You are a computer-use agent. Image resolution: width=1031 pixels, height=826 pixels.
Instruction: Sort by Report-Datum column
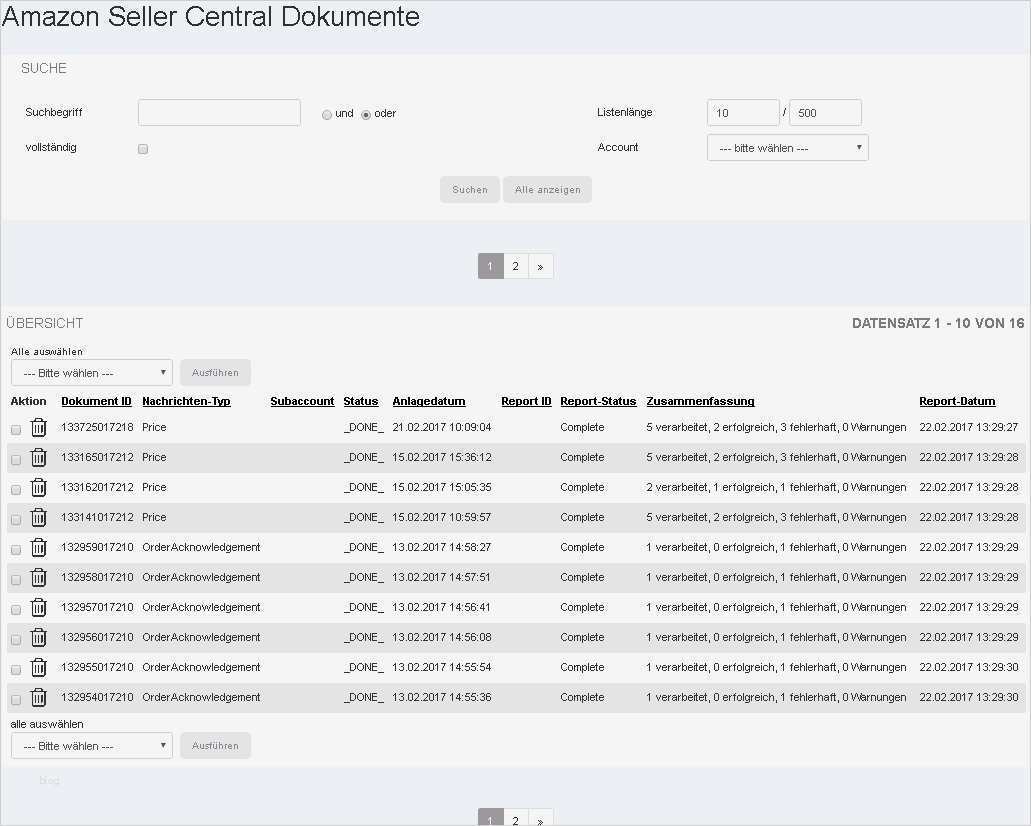(x=957, y=401)
